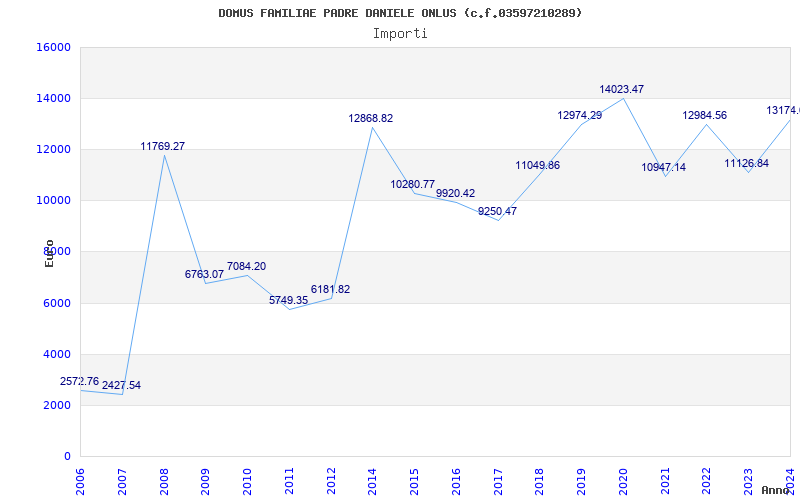Image resolution: width=800 pixels, height=500 pixels.
Task: Click the 2008 x-axis year label
Action: [x=164, y=479]
